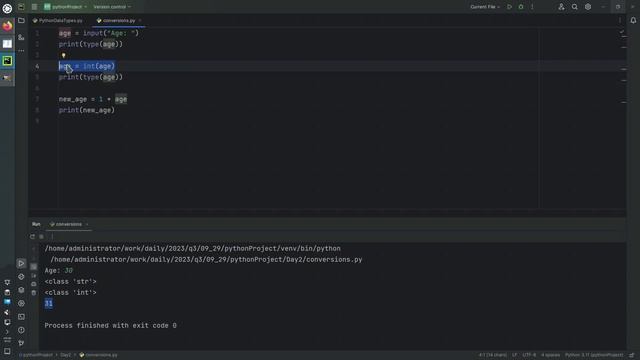The image size is (640, 360).
Task: Launch Firefox from the Ubuntu dock
Action: (x=7, y=26)
